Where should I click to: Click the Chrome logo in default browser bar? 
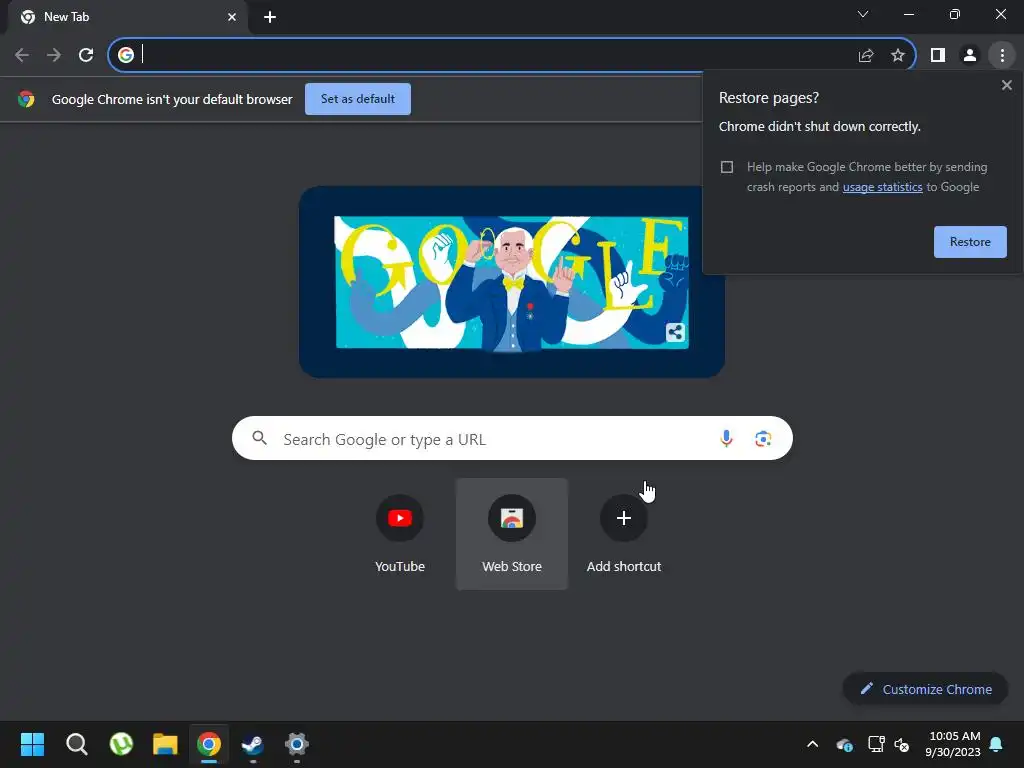[26, 99]
